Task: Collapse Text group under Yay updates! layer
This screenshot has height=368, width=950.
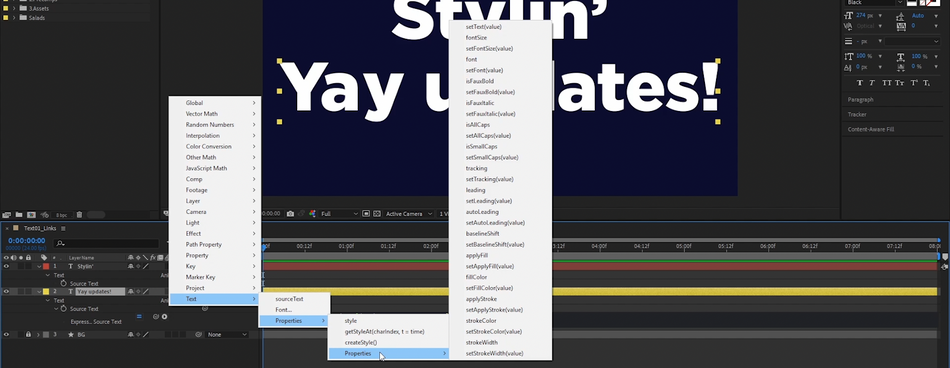Action: 47,301
